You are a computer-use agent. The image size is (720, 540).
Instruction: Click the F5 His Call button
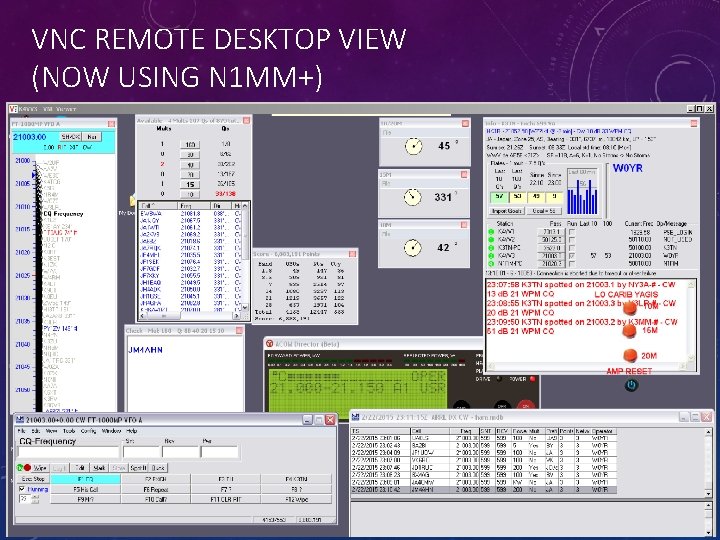[86, 489]
